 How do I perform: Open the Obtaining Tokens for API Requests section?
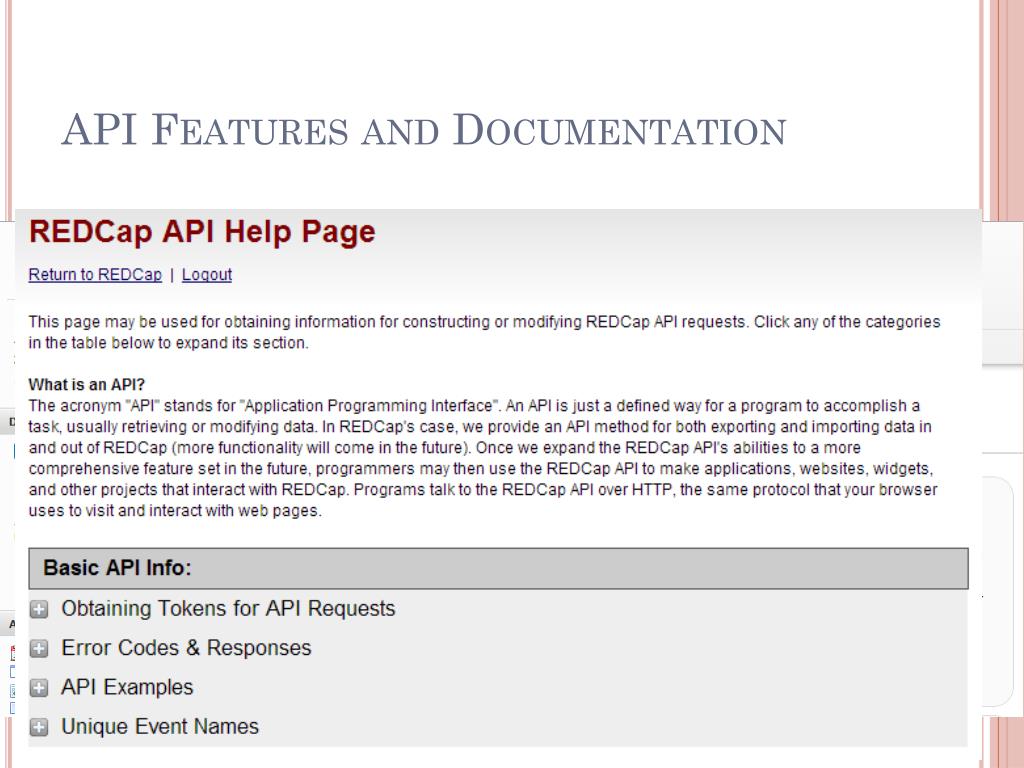pos(228,609)
